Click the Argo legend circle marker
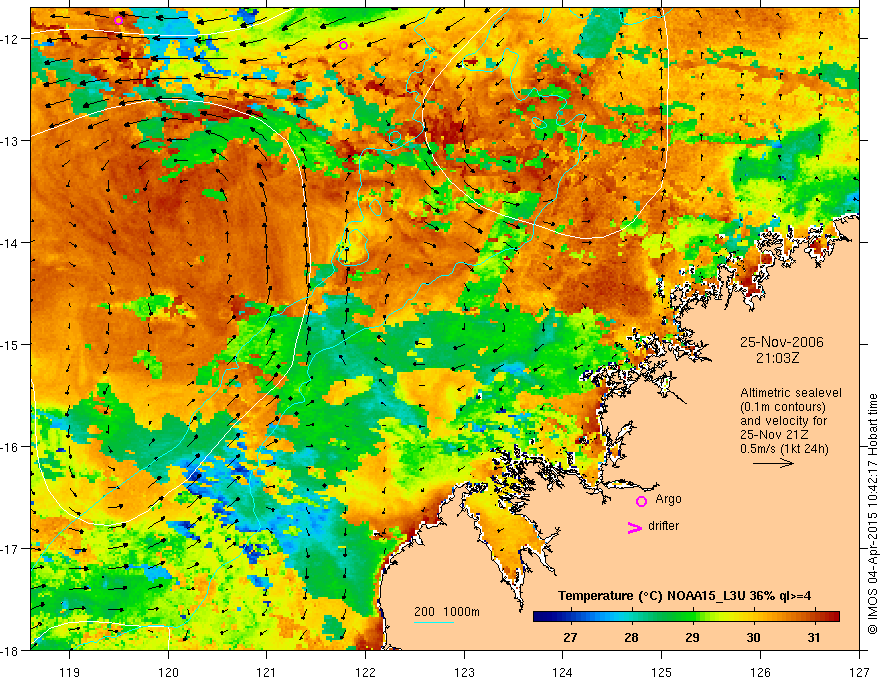Image resolution: width=880 pixels, height=680 pixels. tap(641, 501)
